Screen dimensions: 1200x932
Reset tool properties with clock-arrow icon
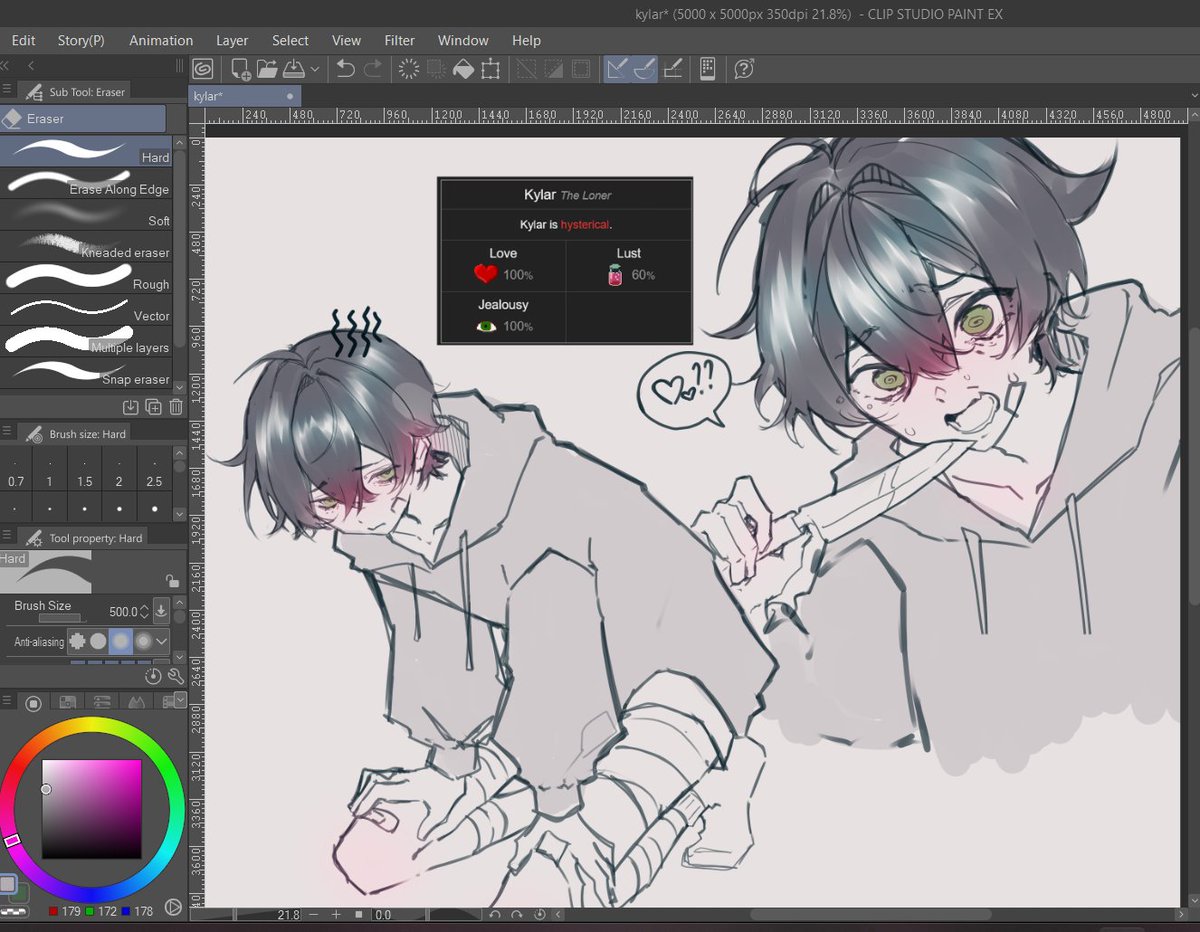tap(153, 677)
